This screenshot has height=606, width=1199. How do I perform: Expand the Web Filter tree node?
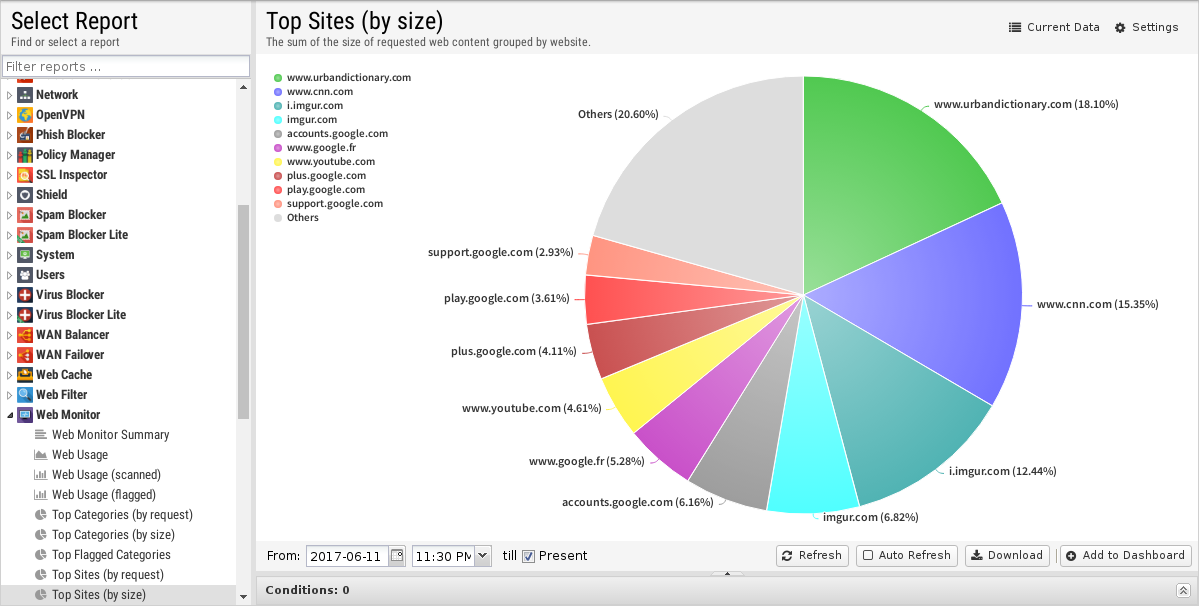(x=10, y=395)
